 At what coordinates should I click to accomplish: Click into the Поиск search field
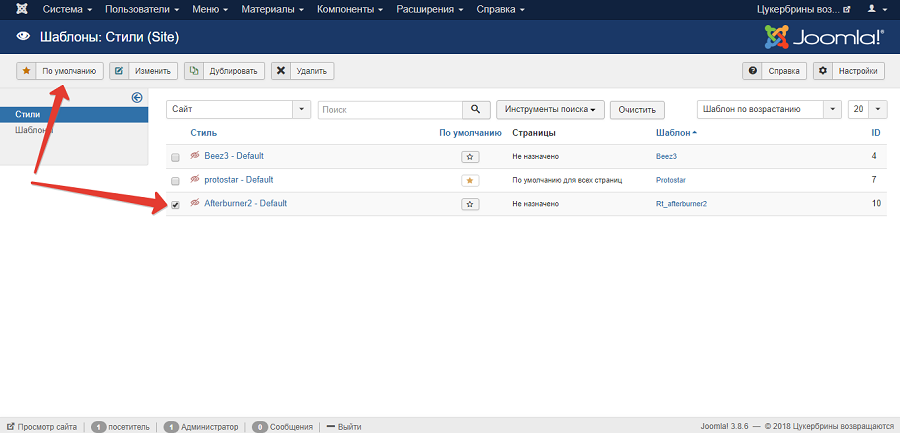(390, 109)
